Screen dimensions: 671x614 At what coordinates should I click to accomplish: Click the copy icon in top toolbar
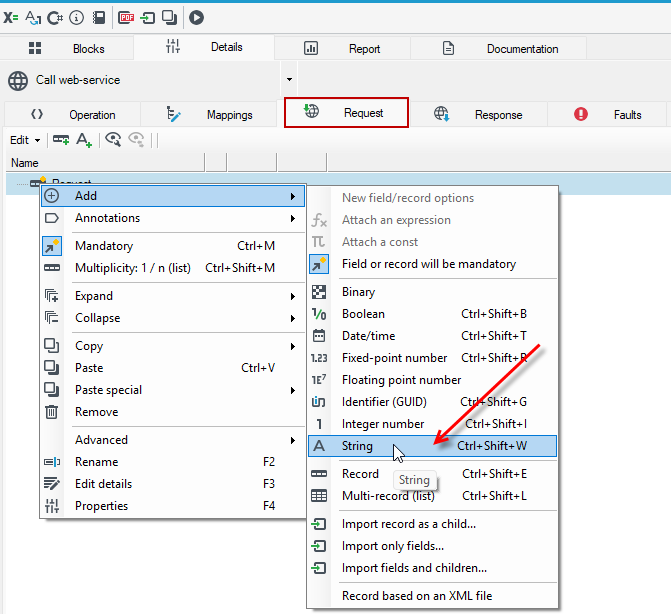point(169,18)
